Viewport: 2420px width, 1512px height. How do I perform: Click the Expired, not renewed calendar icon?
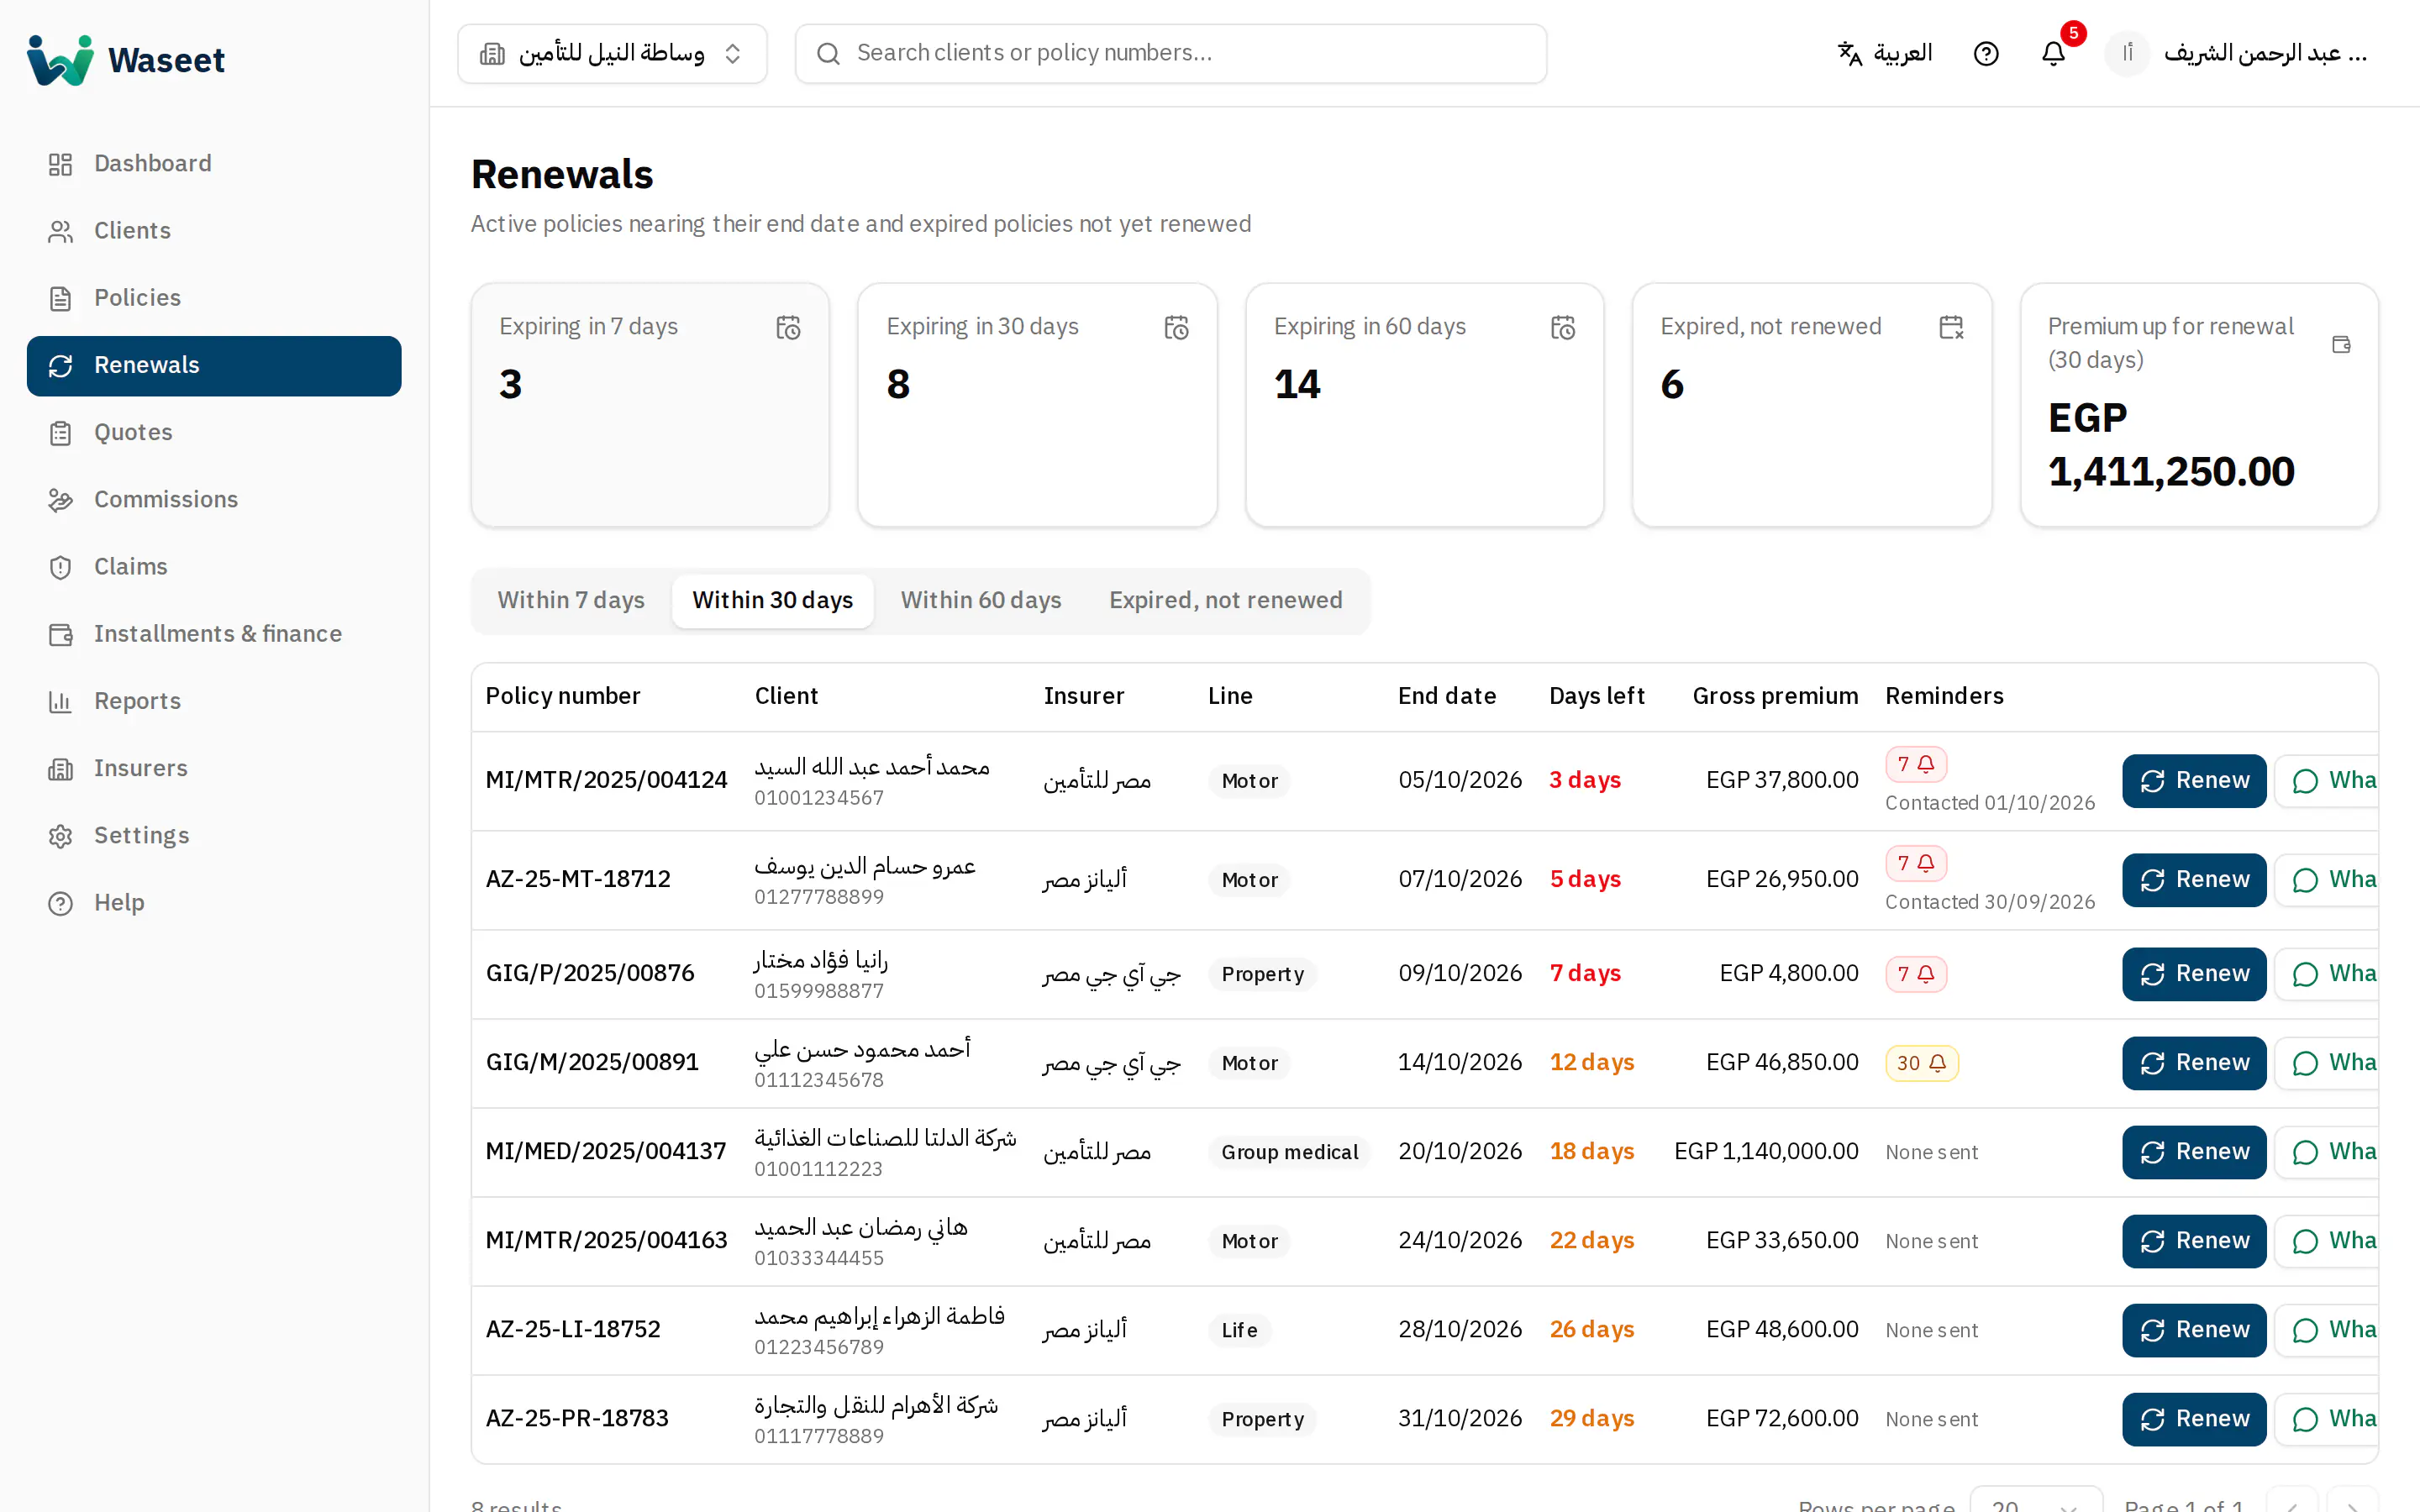coord(1951,328)
